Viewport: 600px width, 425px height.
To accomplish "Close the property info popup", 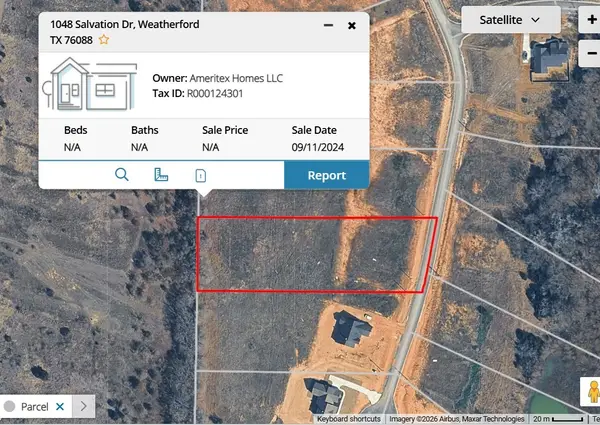I will [x=352, y=26].
